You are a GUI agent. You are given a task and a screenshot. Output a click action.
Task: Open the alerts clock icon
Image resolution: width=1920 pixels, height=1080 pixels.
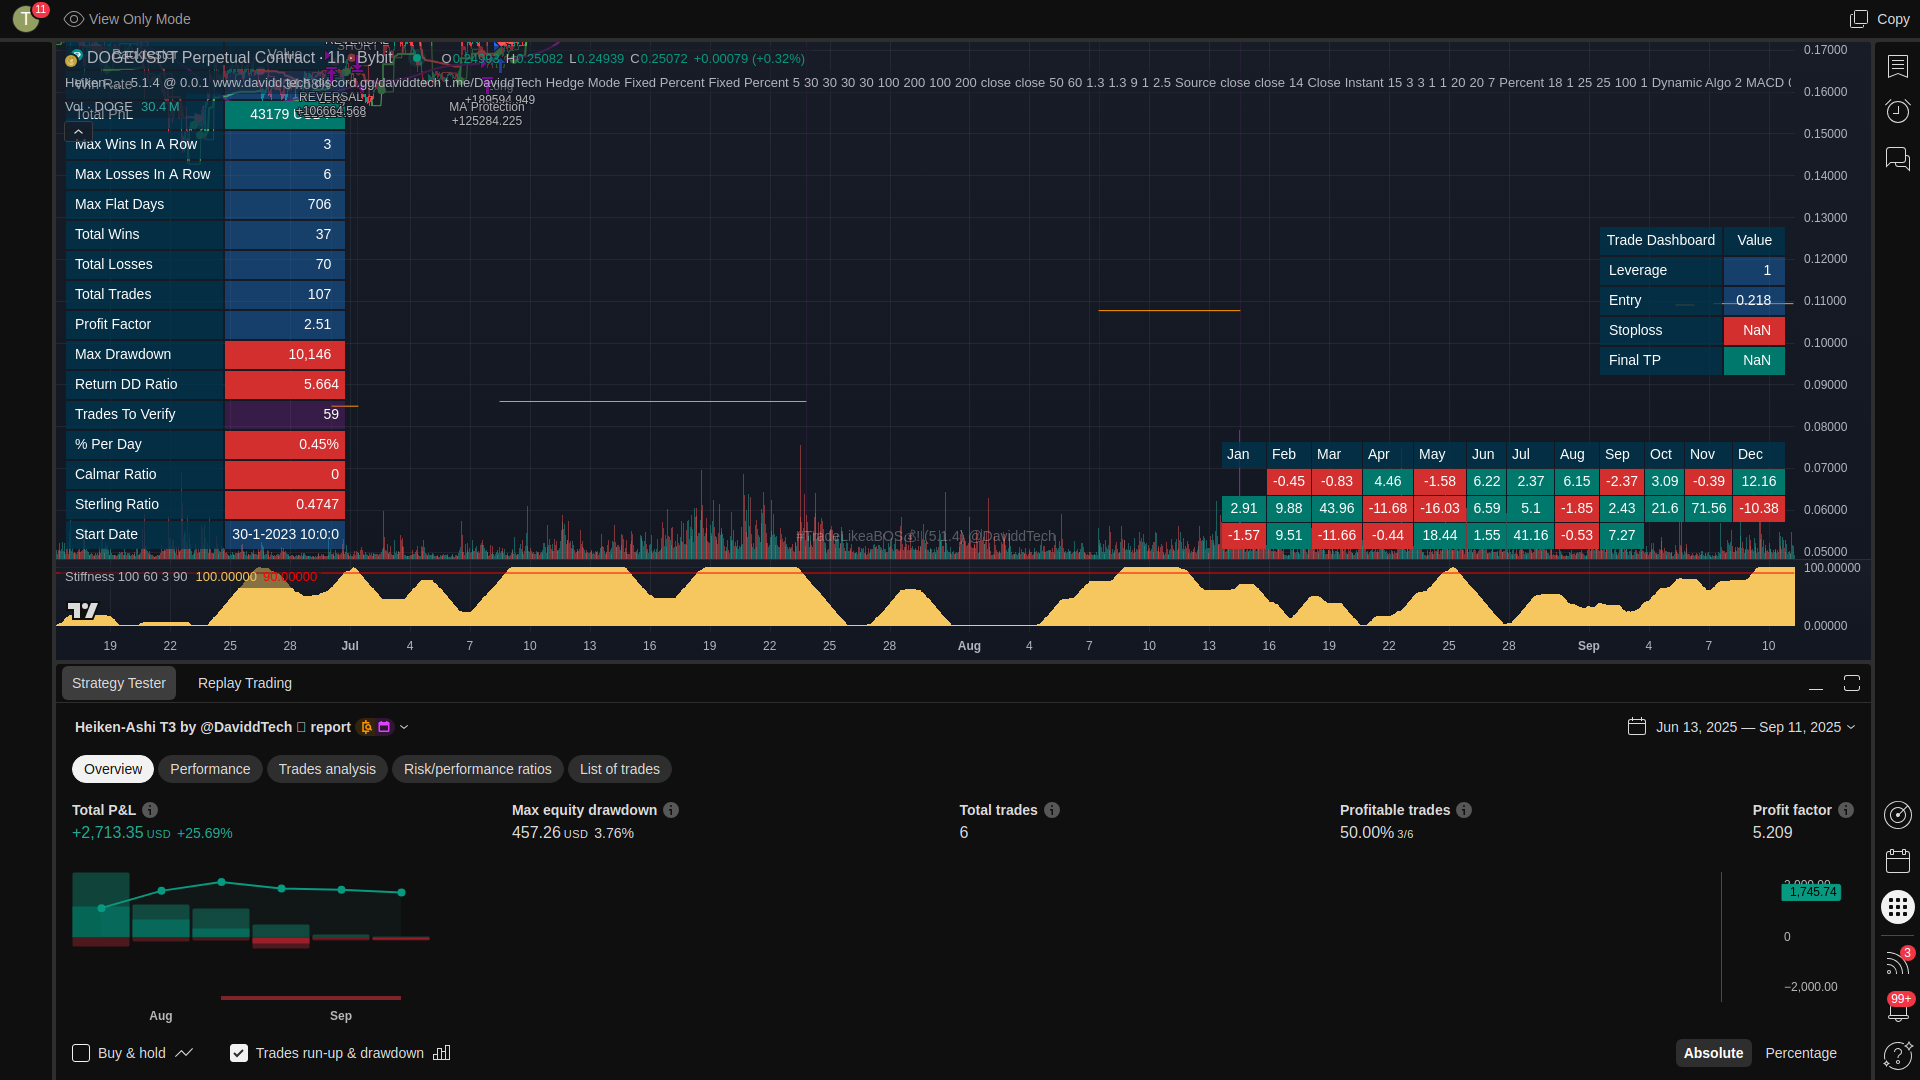click(x=1897, y=111)
